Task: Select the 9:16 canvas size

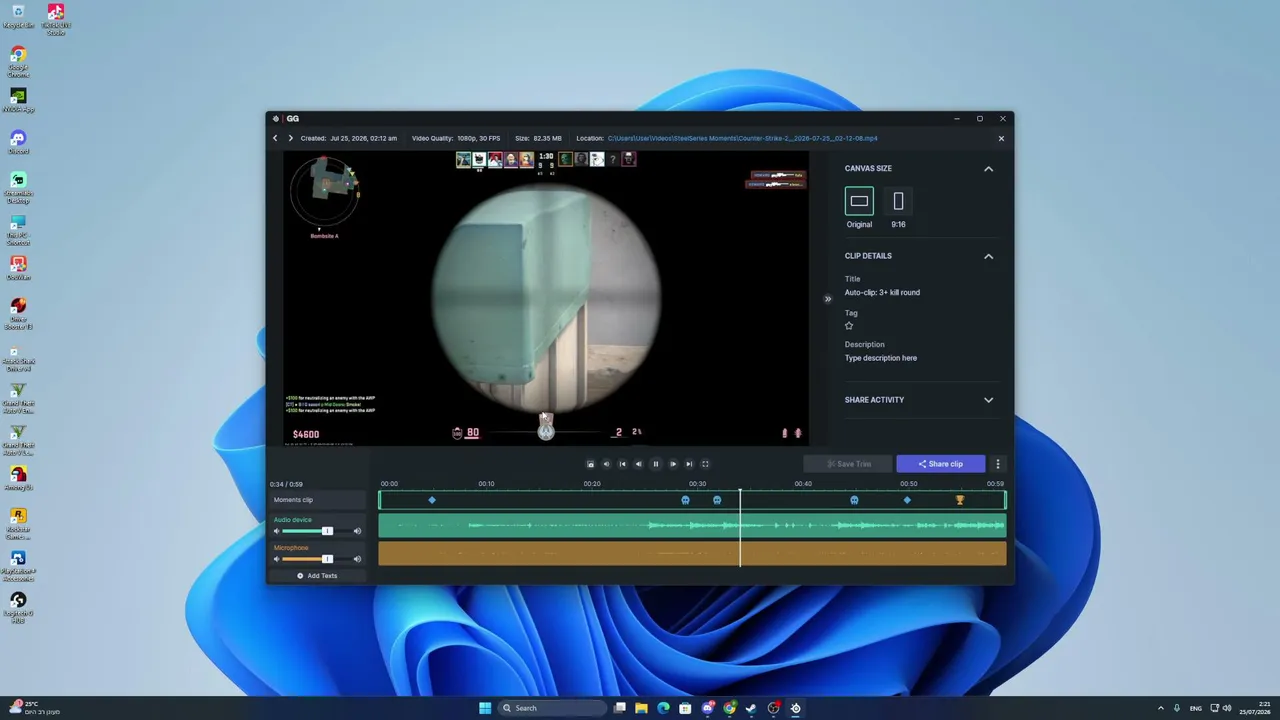Action: [898, 201]
